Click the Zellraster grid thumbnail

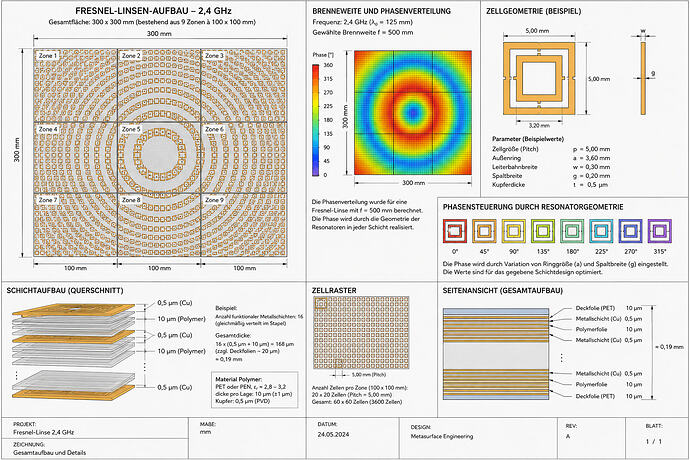(361, 332)
